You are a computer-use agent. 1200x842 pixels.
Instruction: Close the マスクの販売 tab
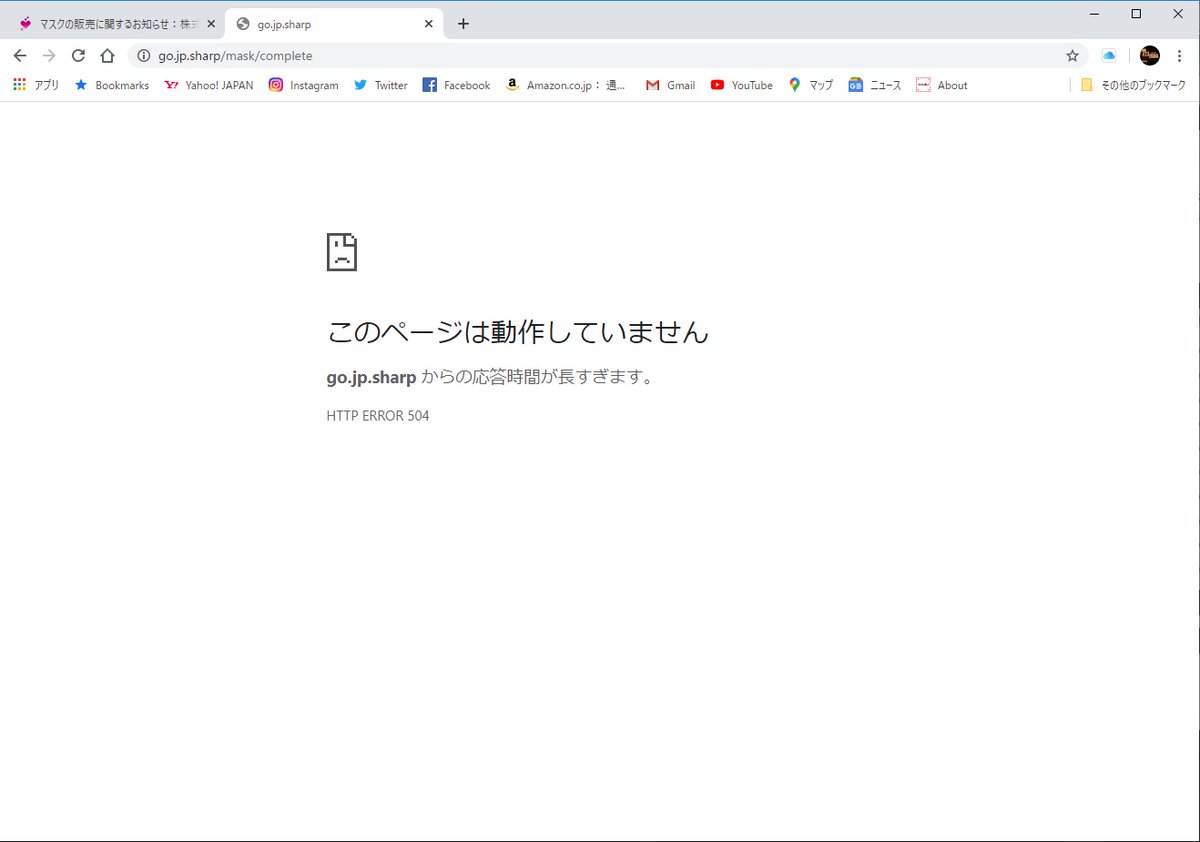[x=211, y=24]
